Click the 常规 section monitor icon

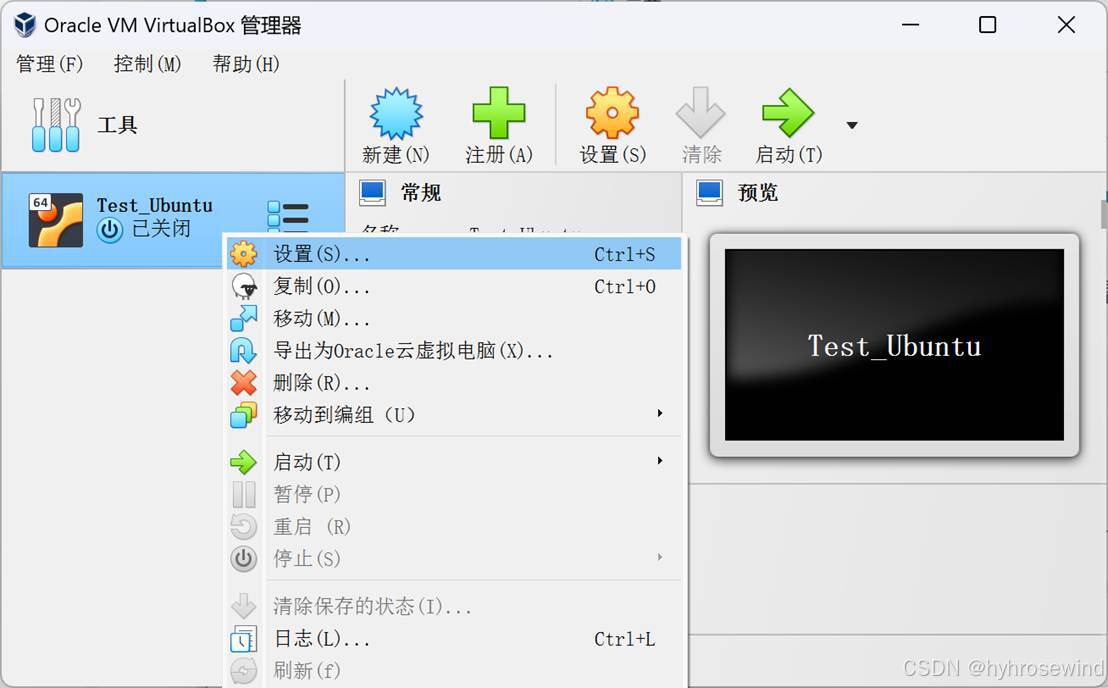372,193
